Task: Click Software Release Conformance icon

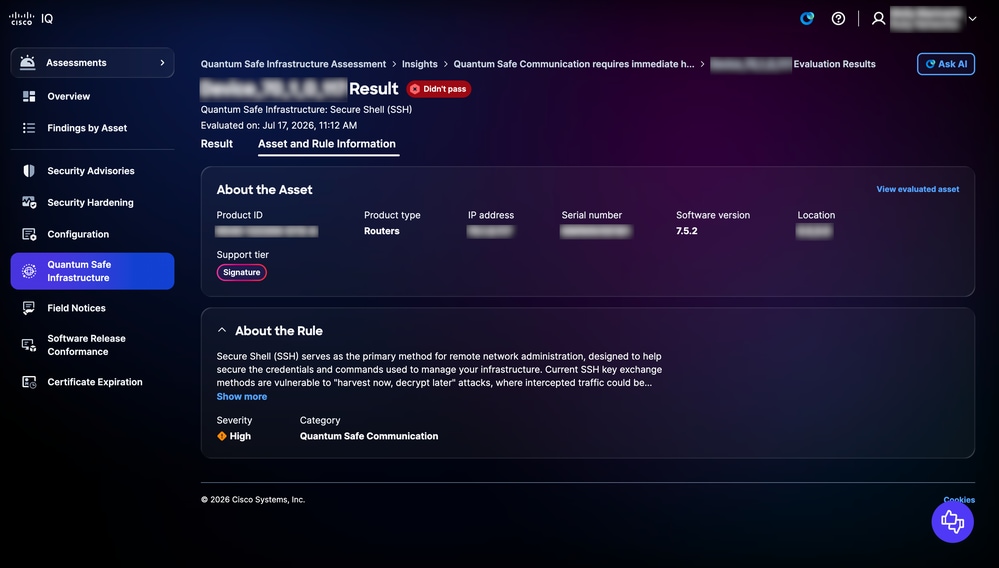Action: pyautogui.click(x=29, y=345)
